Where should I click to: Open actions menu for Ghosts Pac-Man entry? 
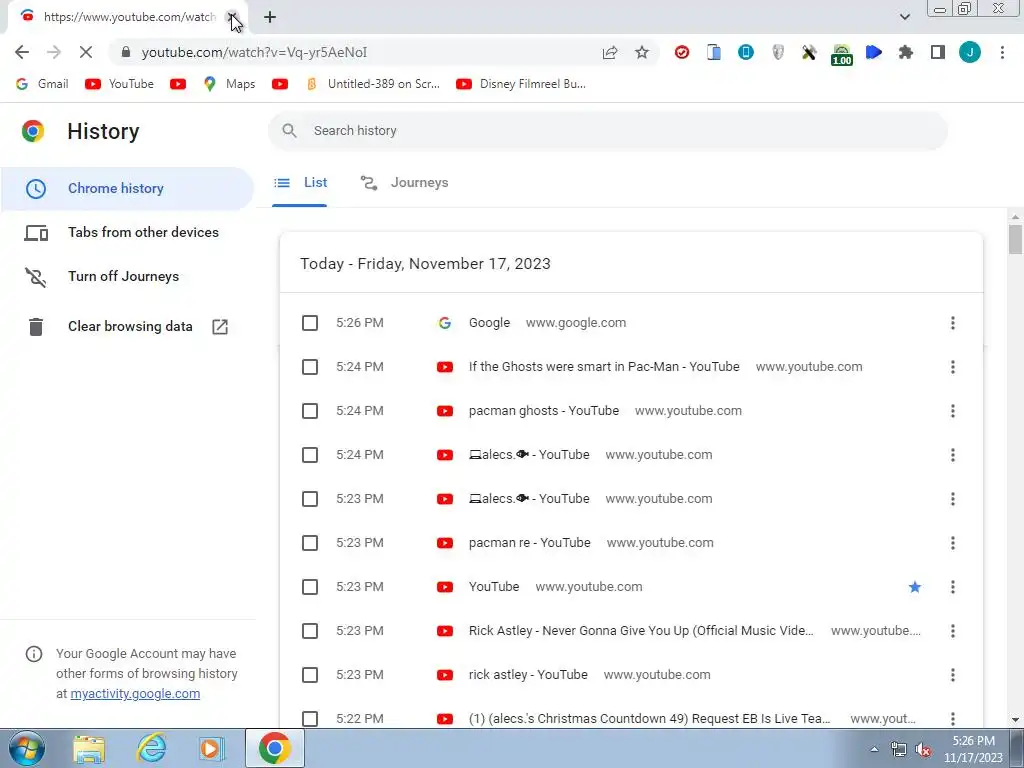[x=953, y=367]
